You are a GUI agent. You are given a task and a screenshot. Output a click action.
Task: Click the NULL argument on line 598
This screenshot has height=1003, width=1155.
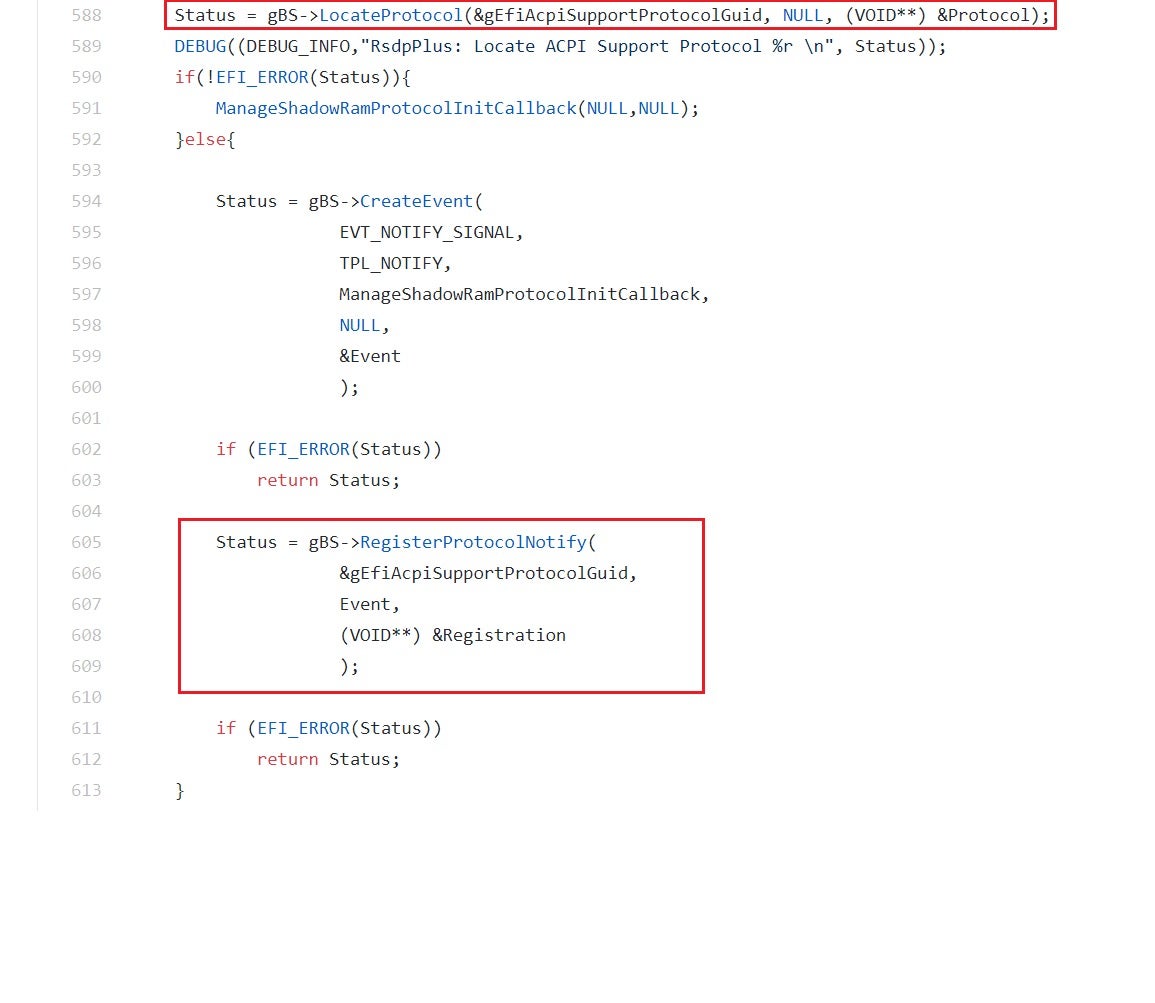(x=359, y=325)
